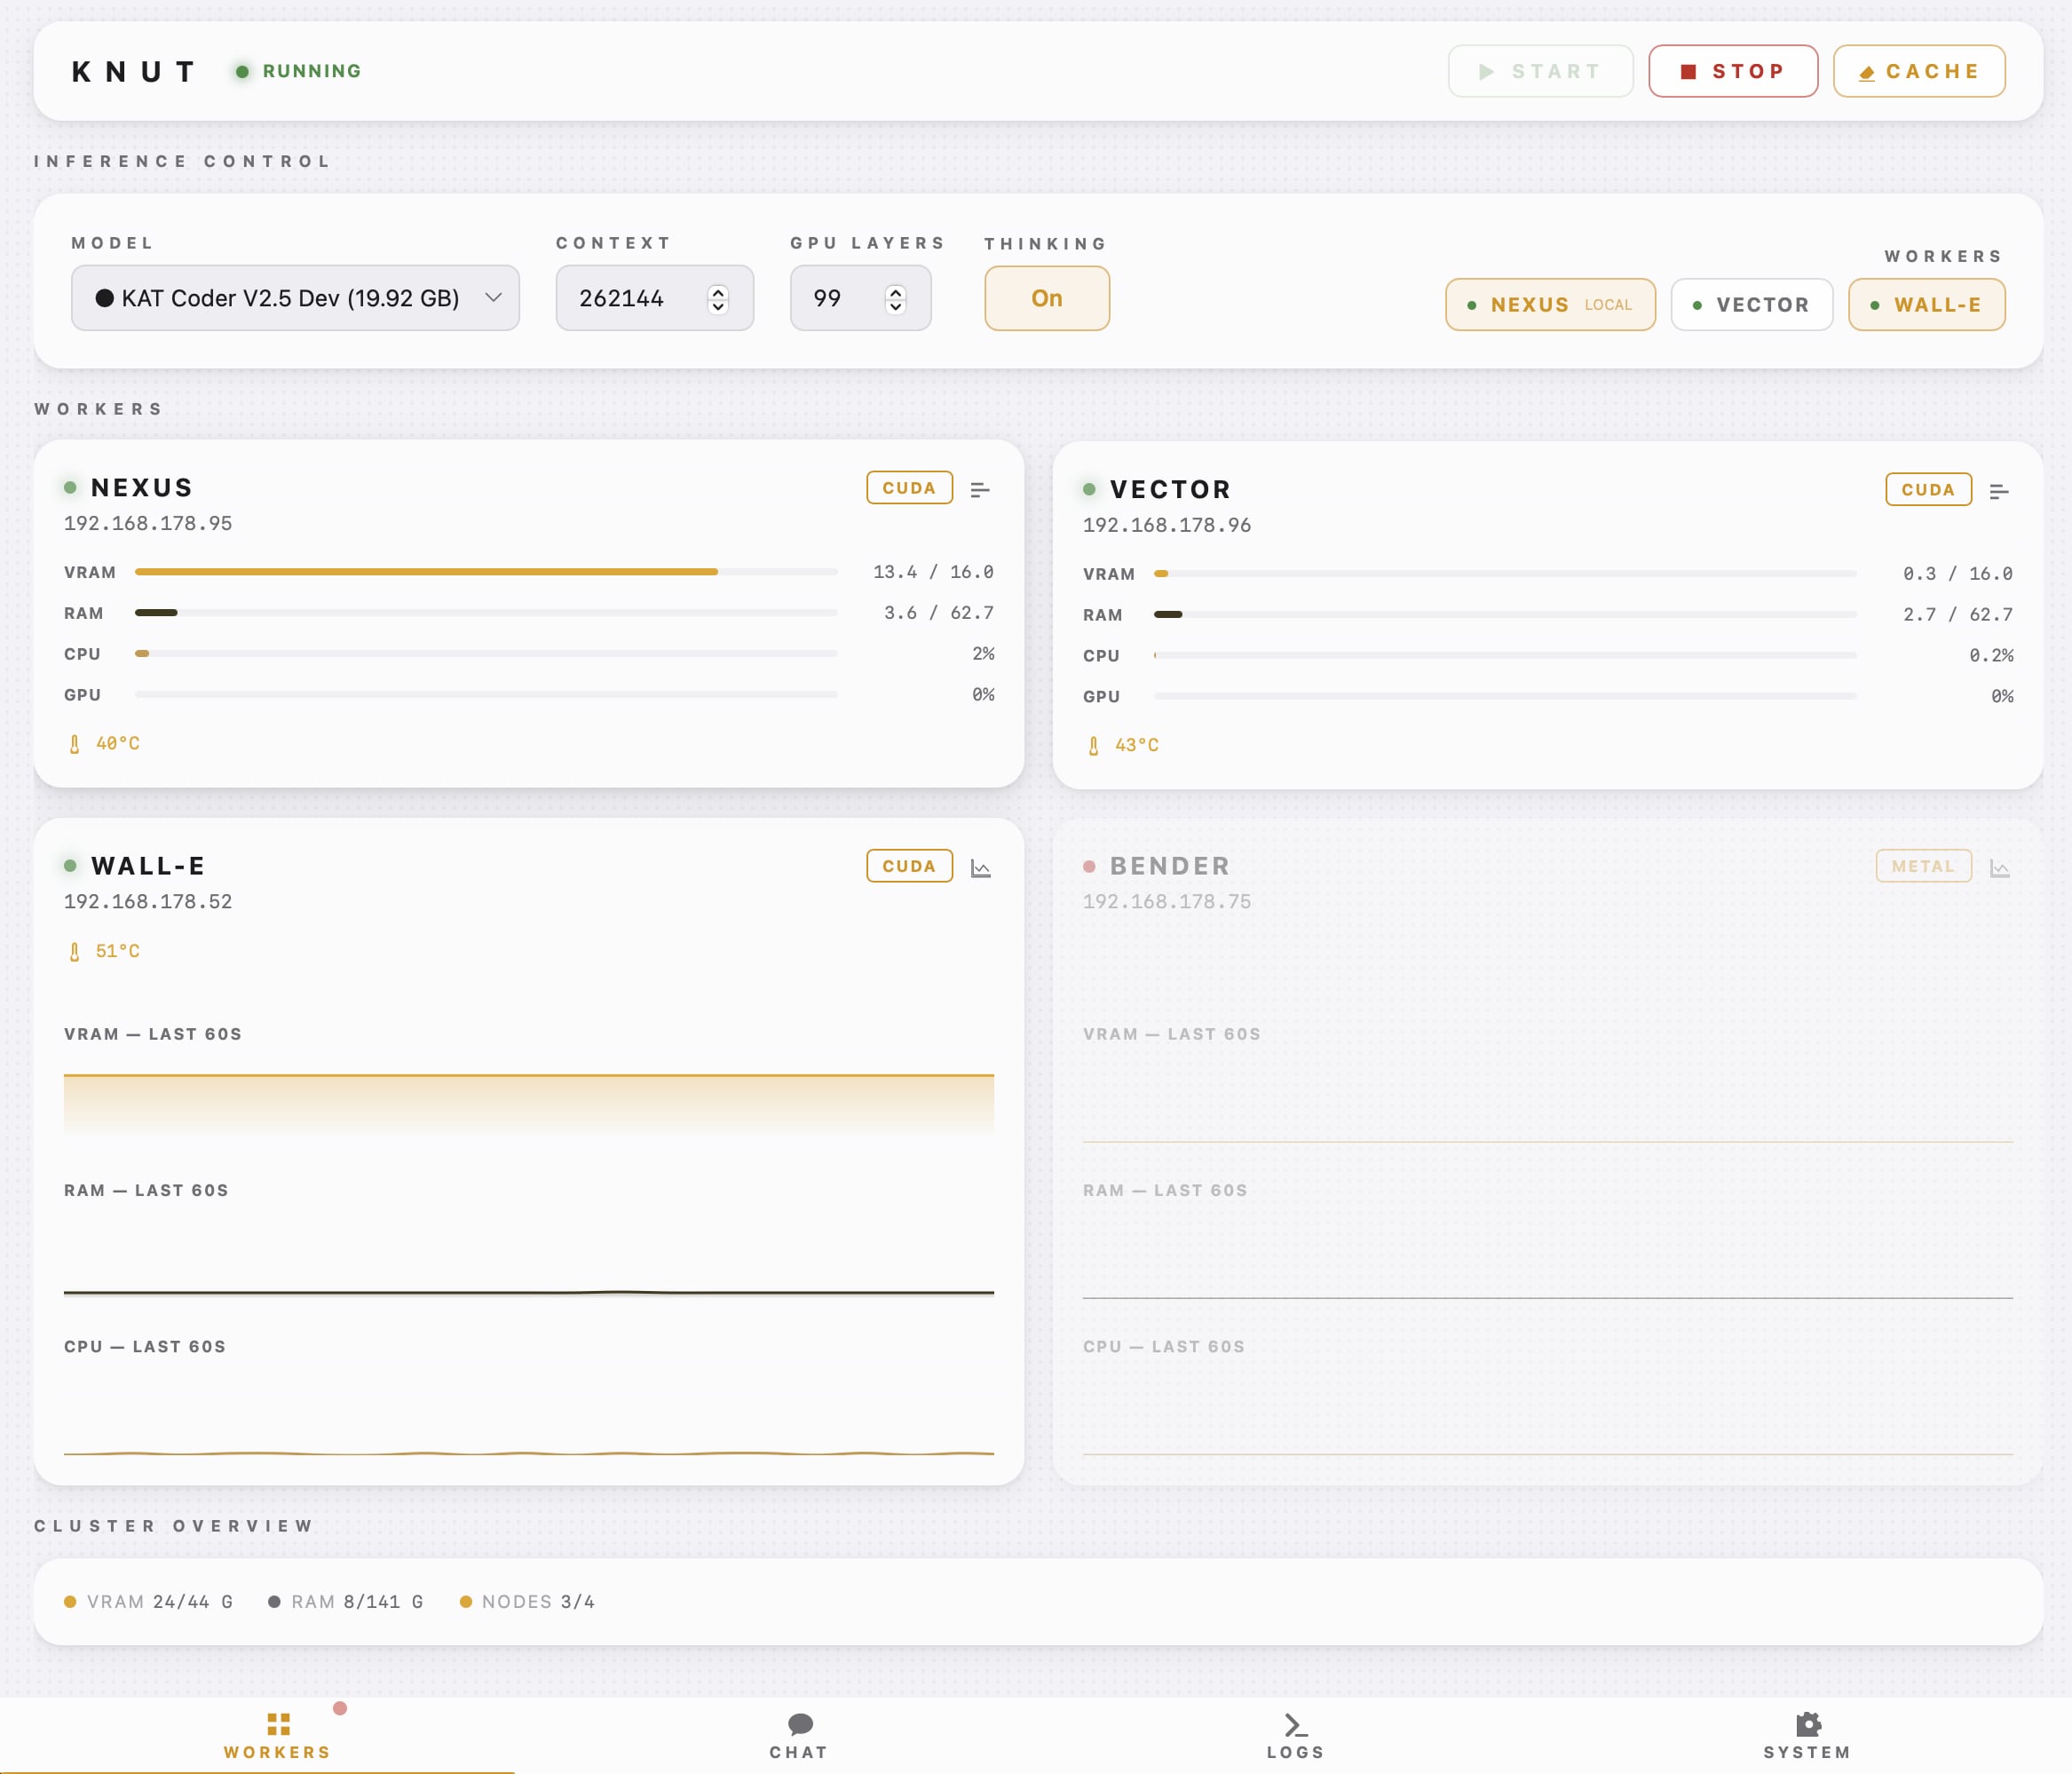This screenshot has height=1774, width=2072.
Task: Click the model dropdown chevron arrow
Action: [x=493, y=298]
